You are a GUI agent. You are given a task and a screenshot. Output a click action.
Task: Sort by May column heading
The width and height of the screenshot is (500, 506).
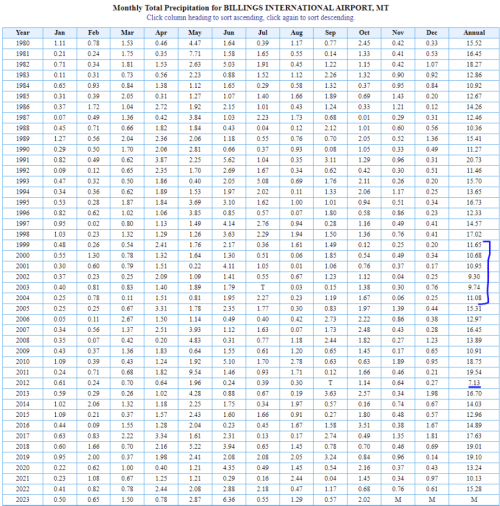195,33
